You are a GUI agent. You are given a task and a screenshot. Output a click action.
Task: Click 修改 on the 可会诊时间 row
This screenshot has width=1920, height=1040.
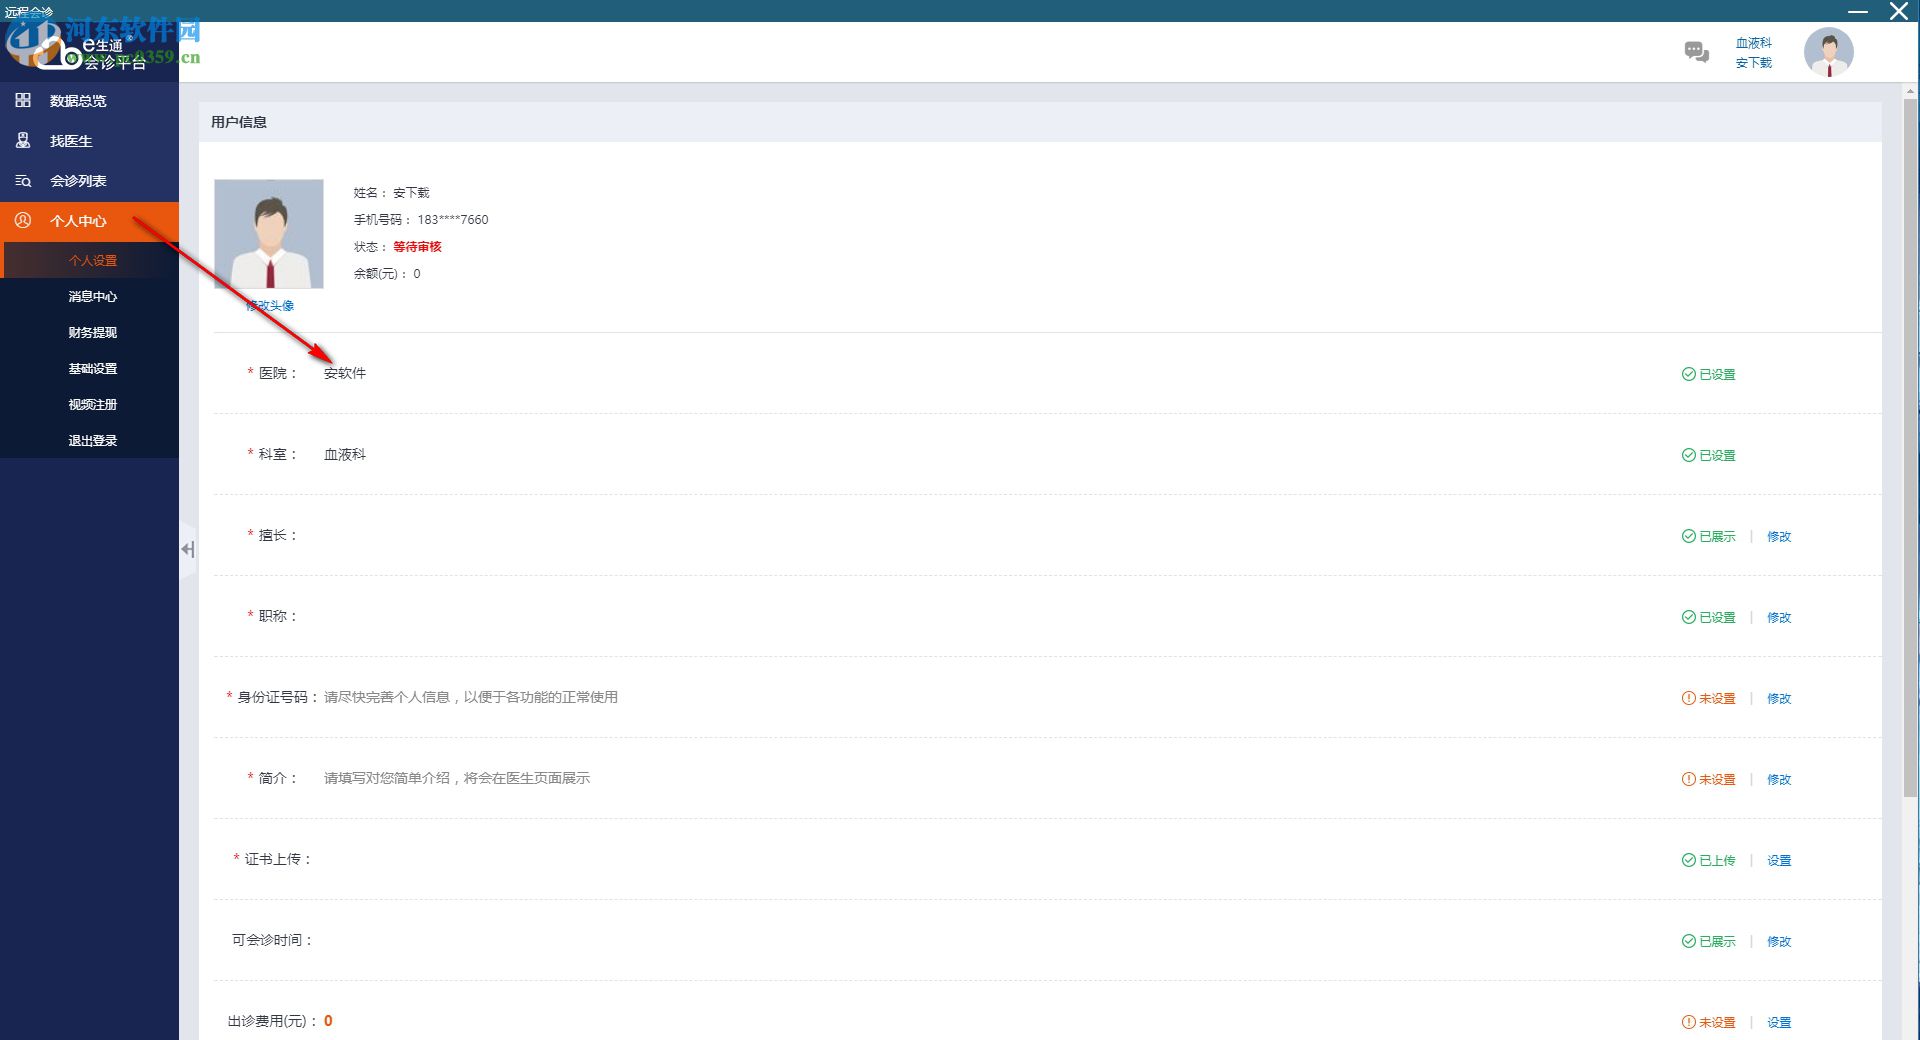pyautogui.click(x=1779, y=941)
